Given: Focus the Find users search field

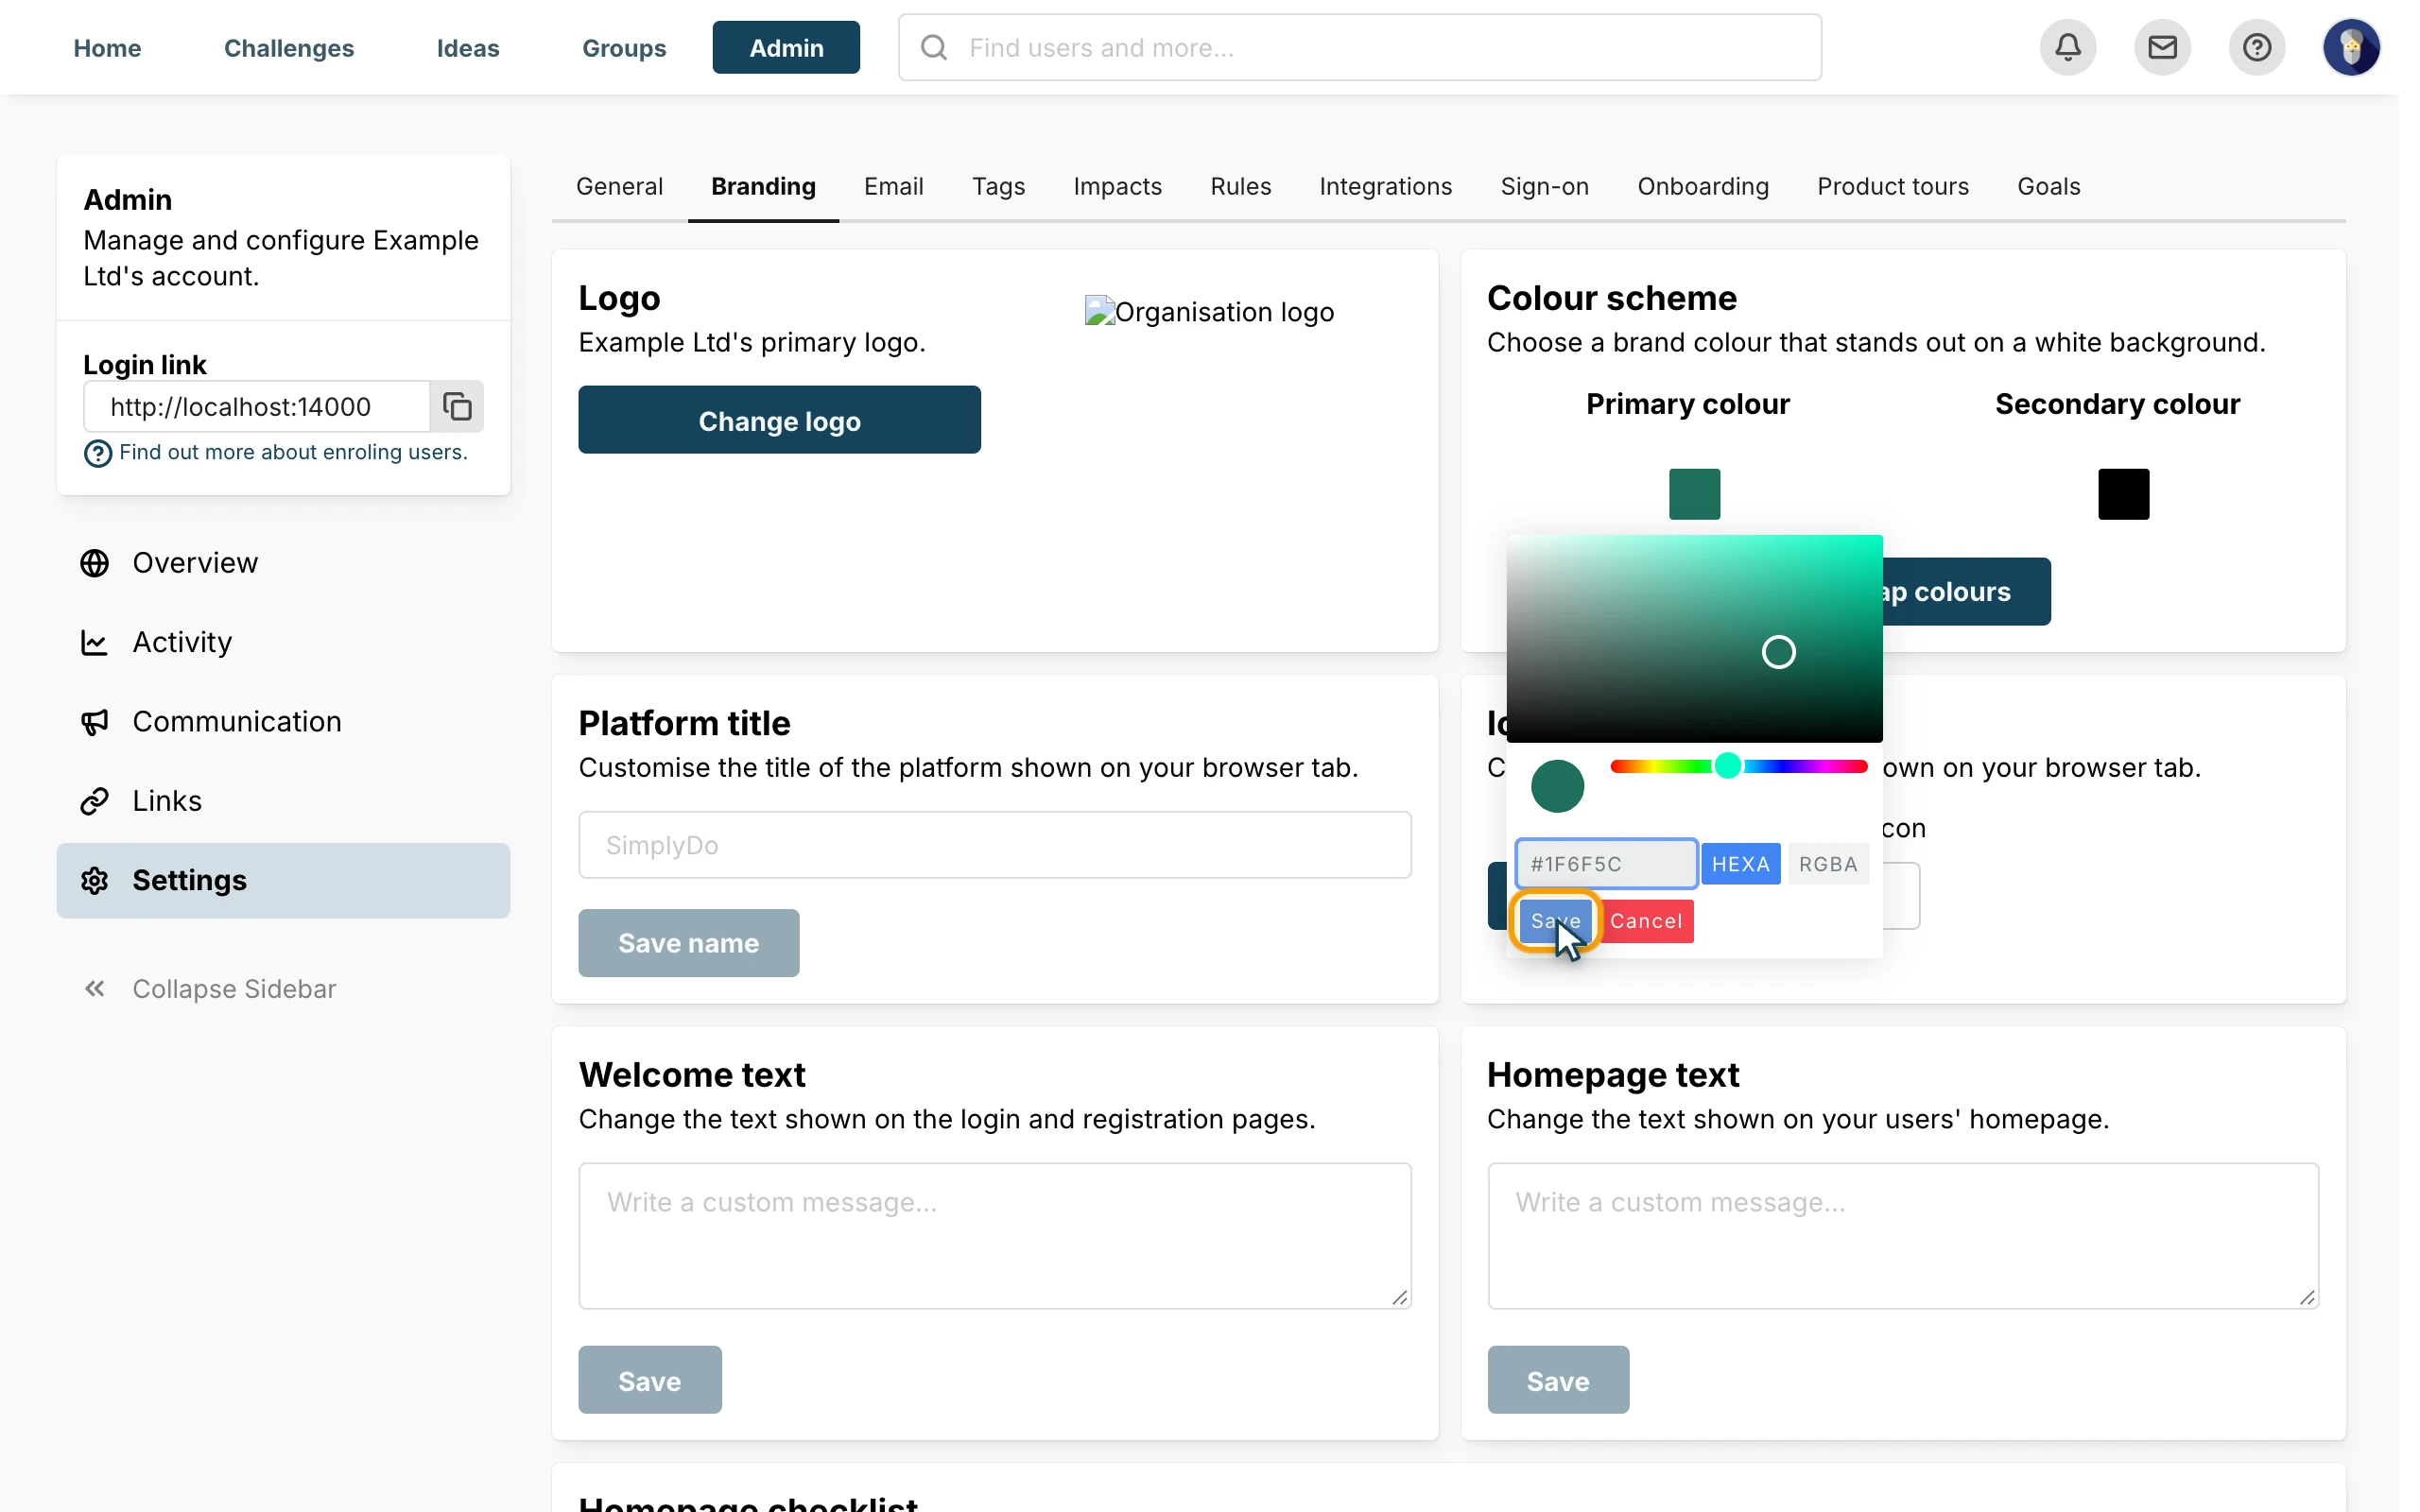Looking at the screenshot, I should pyautogui.click(x=1359, y=47).
